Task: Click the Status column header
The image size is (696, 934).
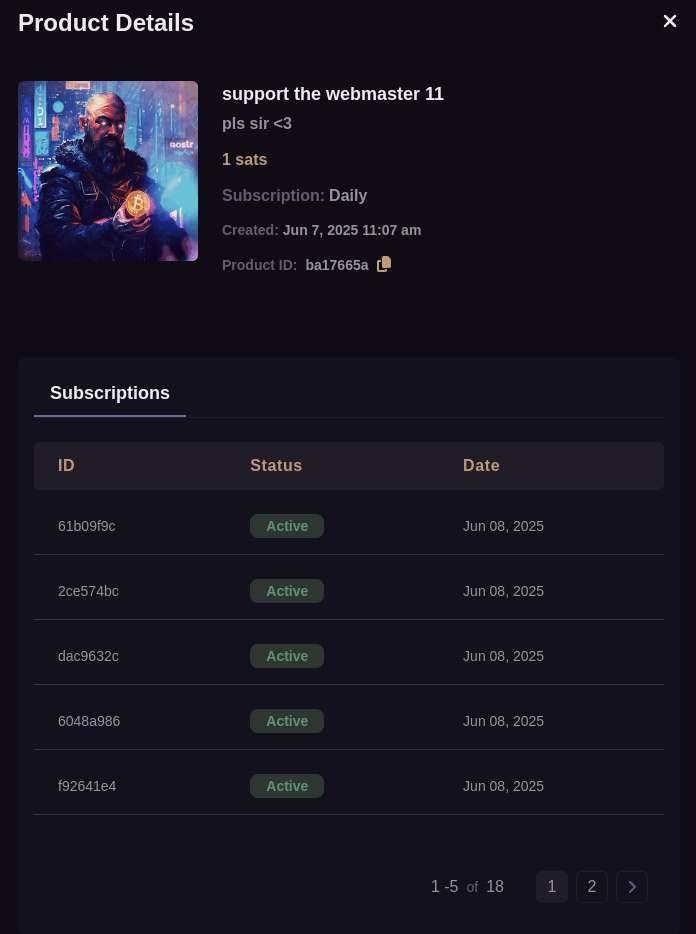Action: tap(276, 465)
